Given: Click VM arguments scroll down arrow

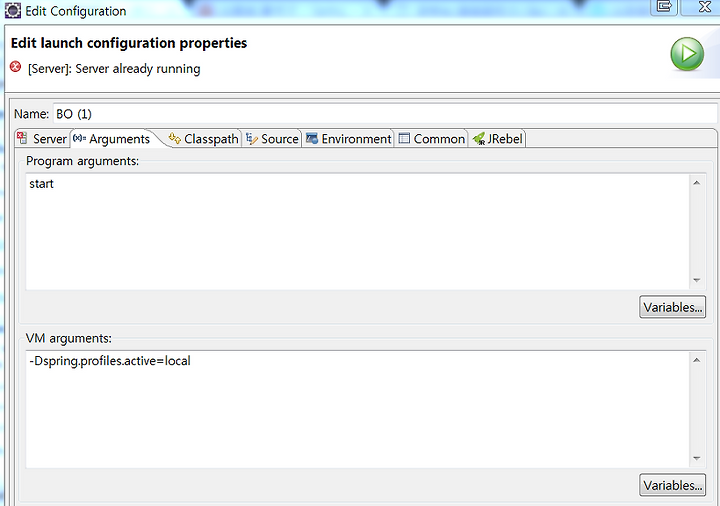Looking at the screenshot, I should 697,458.
